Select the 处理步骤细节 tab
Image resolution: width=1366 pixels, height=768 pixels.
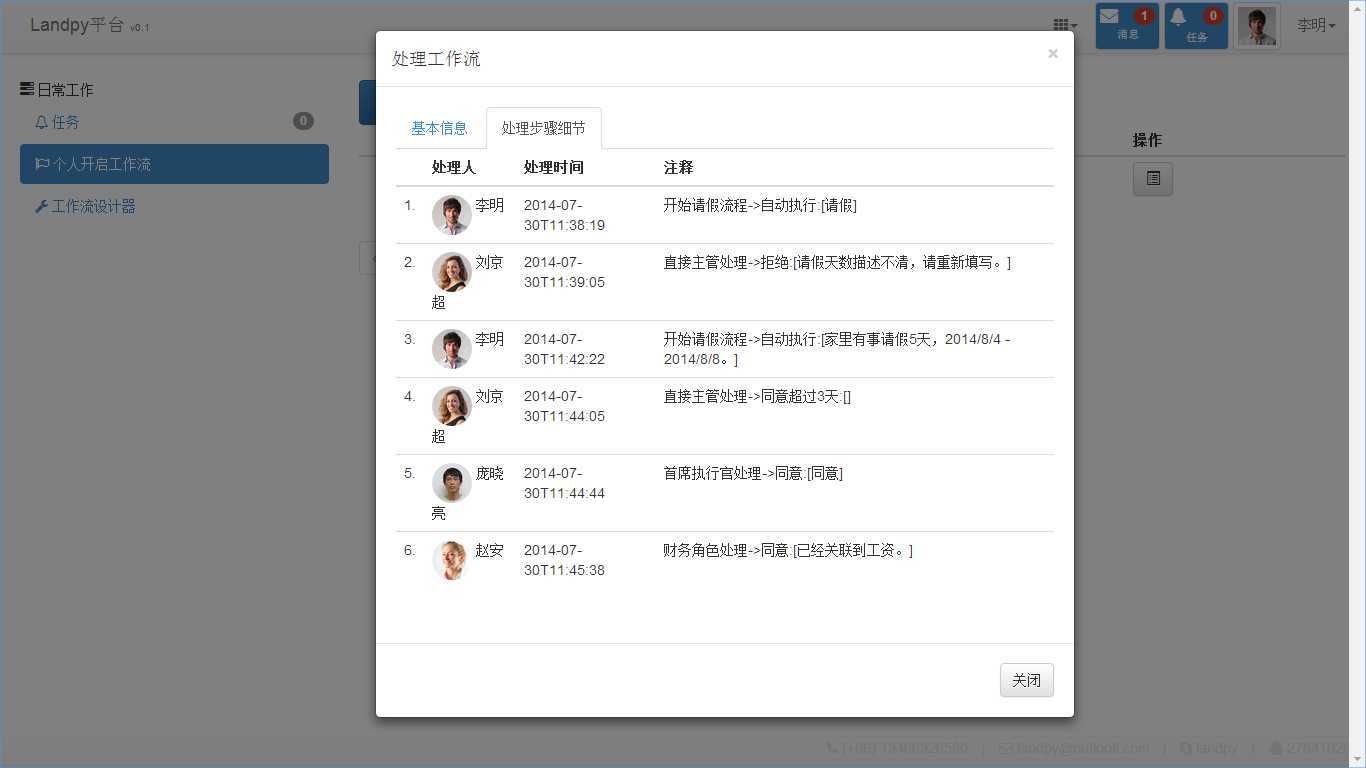(x=543, y=128)
